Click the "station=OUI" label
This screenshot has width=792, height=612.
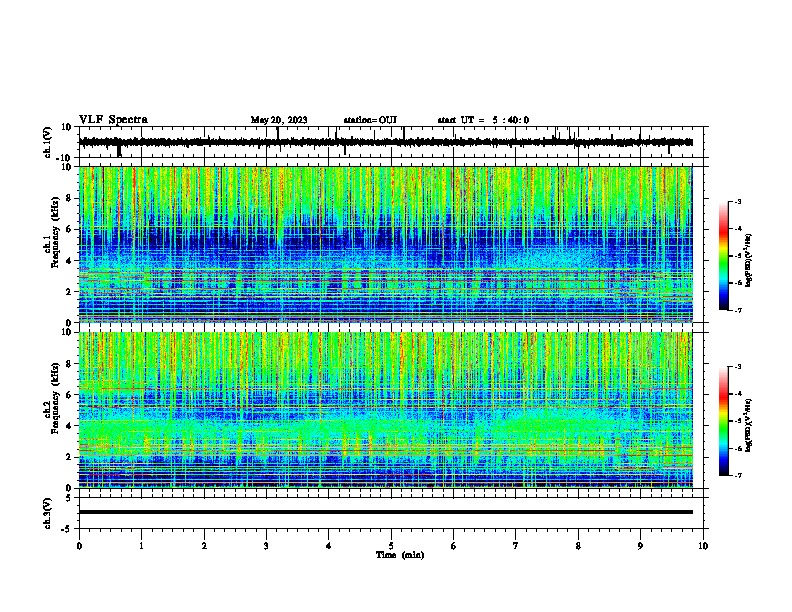pyautogui.click(x=370, y=120)
